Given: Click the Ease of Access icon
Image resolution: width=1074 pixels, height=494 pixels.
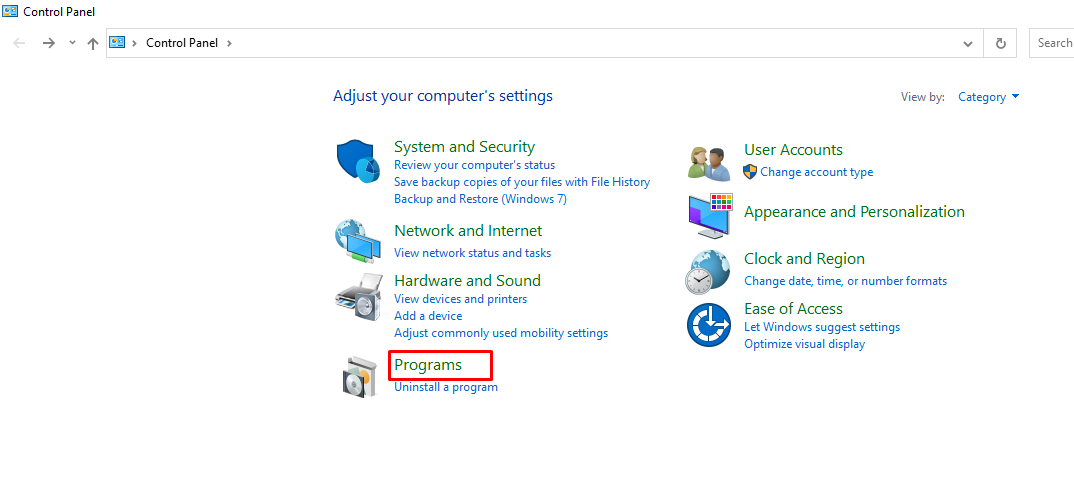Looking at the screenshot, I should tap(709, 325).
